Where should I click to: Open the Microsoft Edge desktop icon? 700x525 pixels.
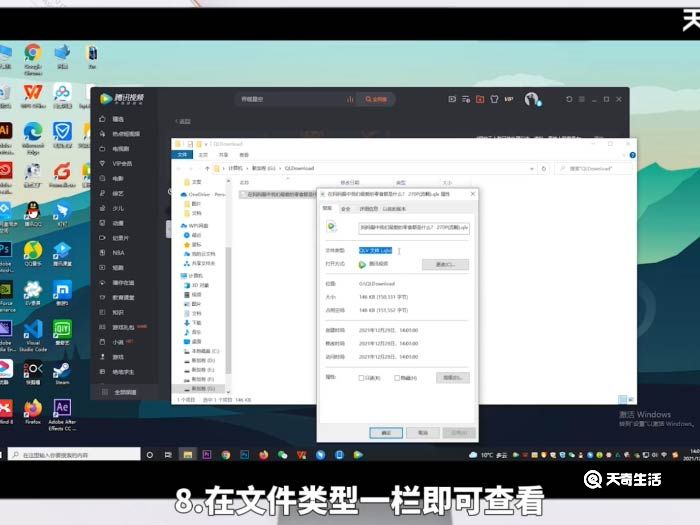[33, 138]
